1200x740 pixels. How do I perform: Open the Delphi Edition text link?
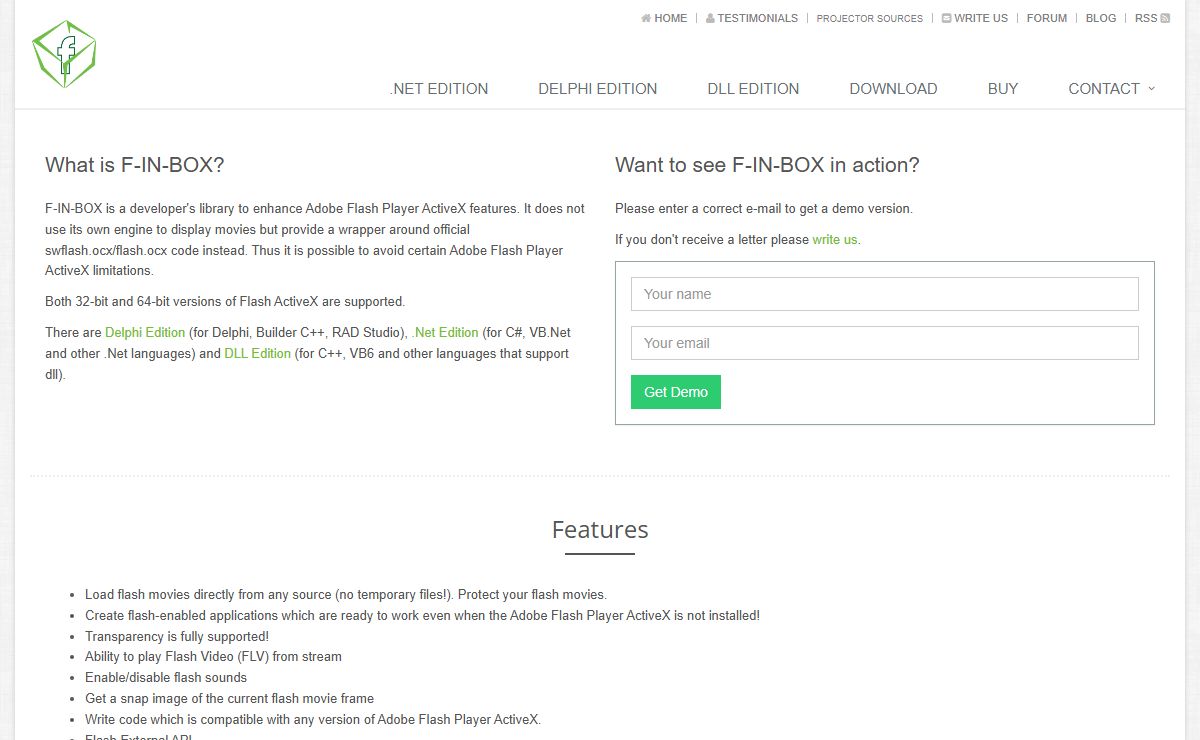145,333
